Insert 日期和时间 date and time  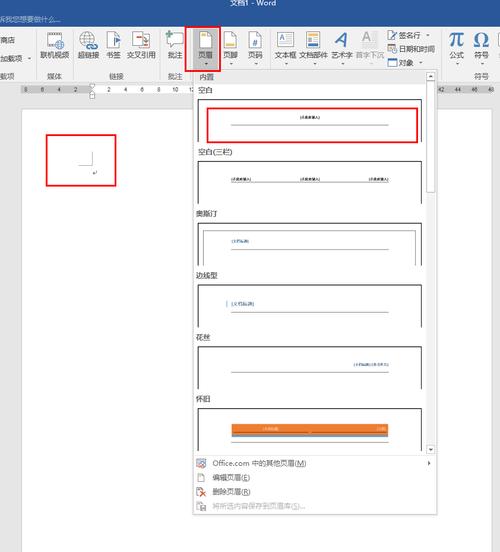coord(411,49)
